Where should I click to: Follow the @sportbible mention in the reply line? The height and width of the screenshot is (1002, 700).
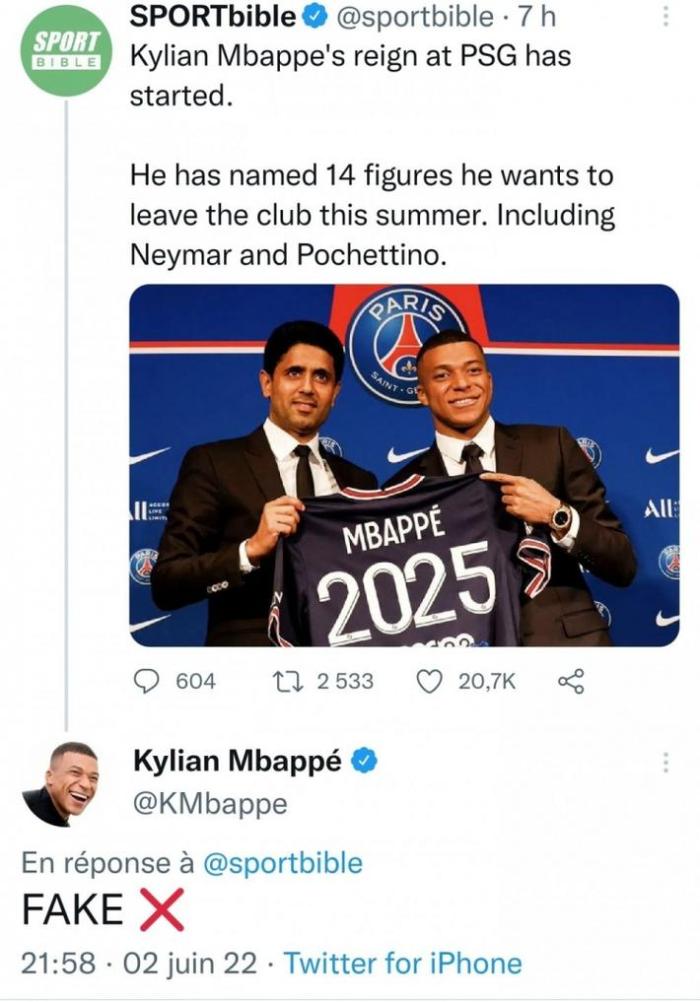pos(282,863)
